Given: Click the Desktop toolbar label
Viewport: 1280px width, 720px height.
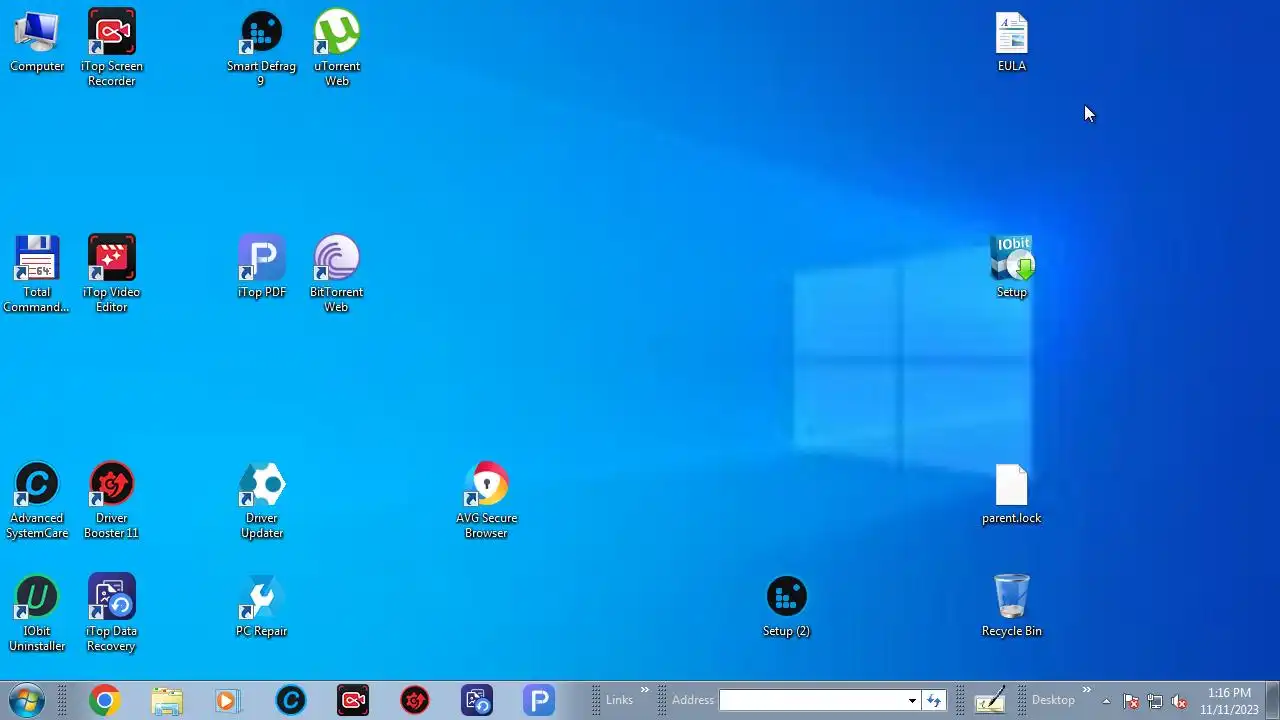Looking at the screenshot, I should pyautogui.click(x=1053, y=700).
